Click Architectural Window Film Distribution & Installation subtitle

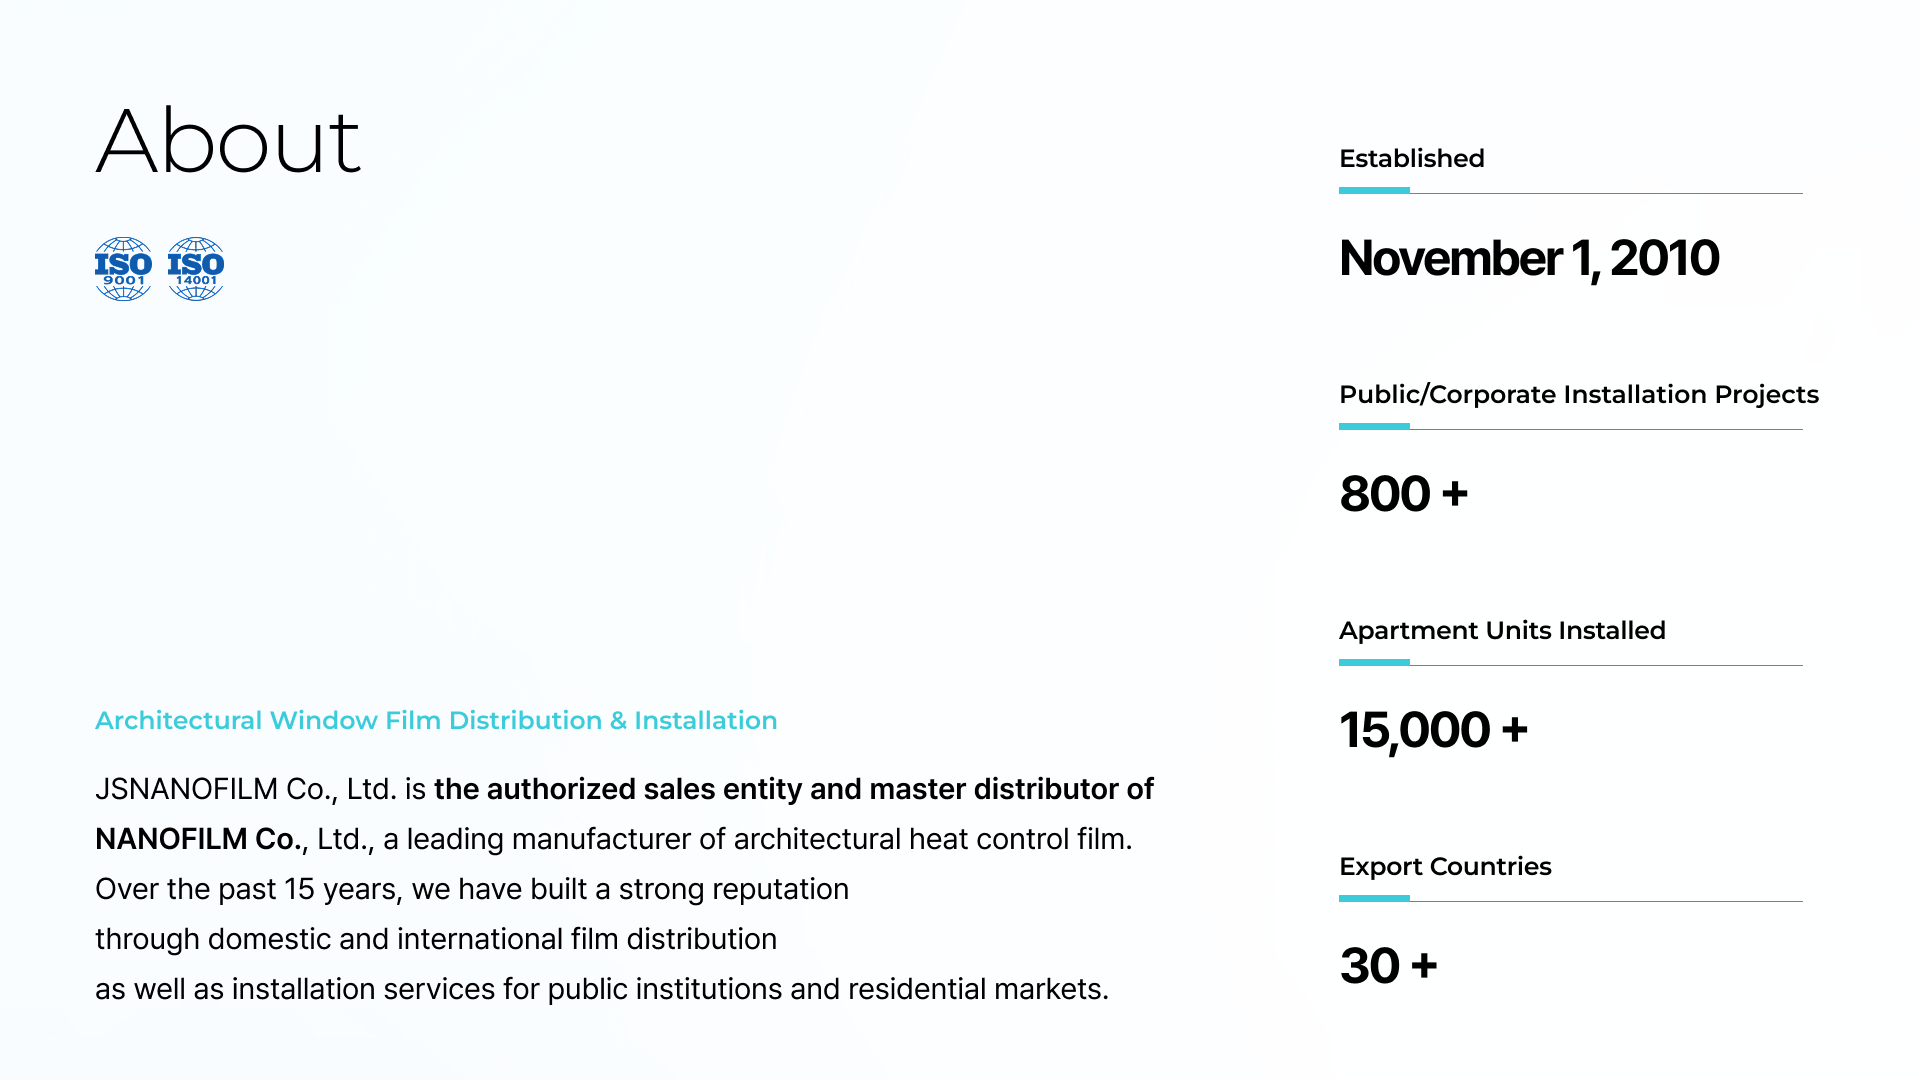[x=436, y=720]
